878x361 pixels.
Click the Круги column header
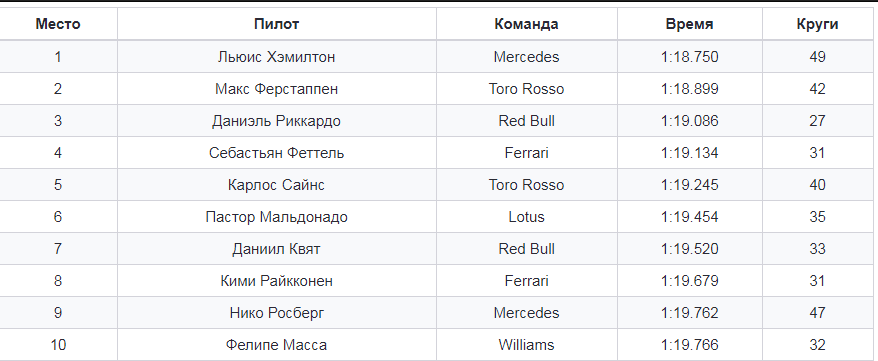click(x=818, y=24)
